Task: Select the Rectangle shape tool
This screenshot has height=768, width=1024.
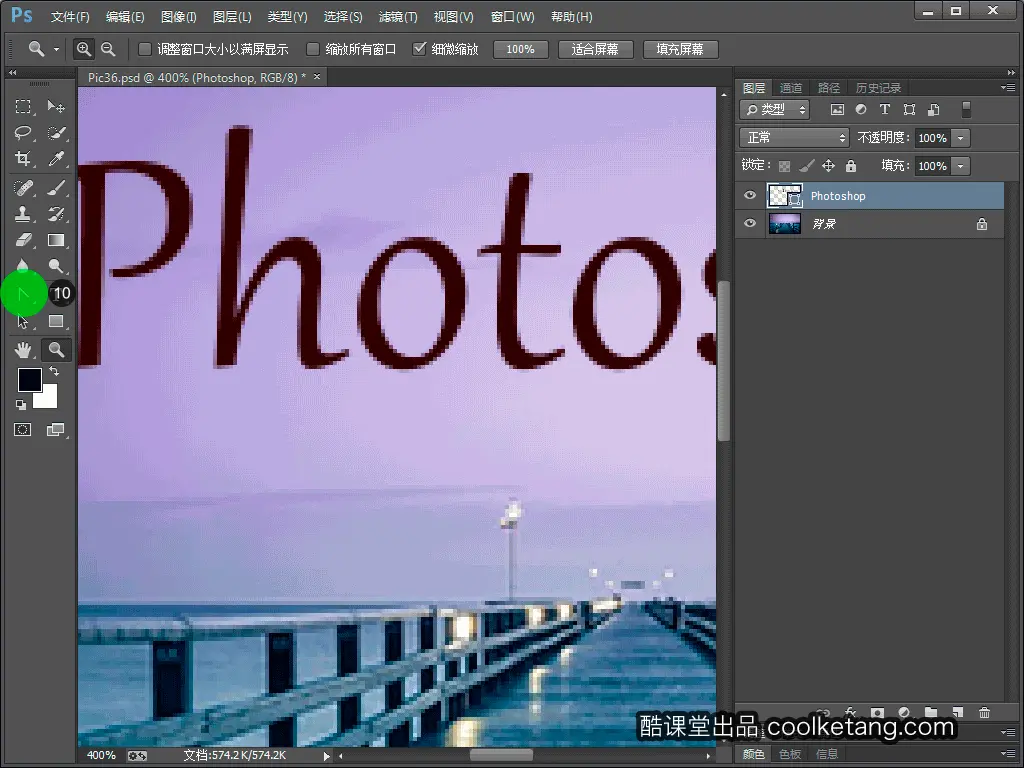Action: pyautogui.click(x=56, y=321)
